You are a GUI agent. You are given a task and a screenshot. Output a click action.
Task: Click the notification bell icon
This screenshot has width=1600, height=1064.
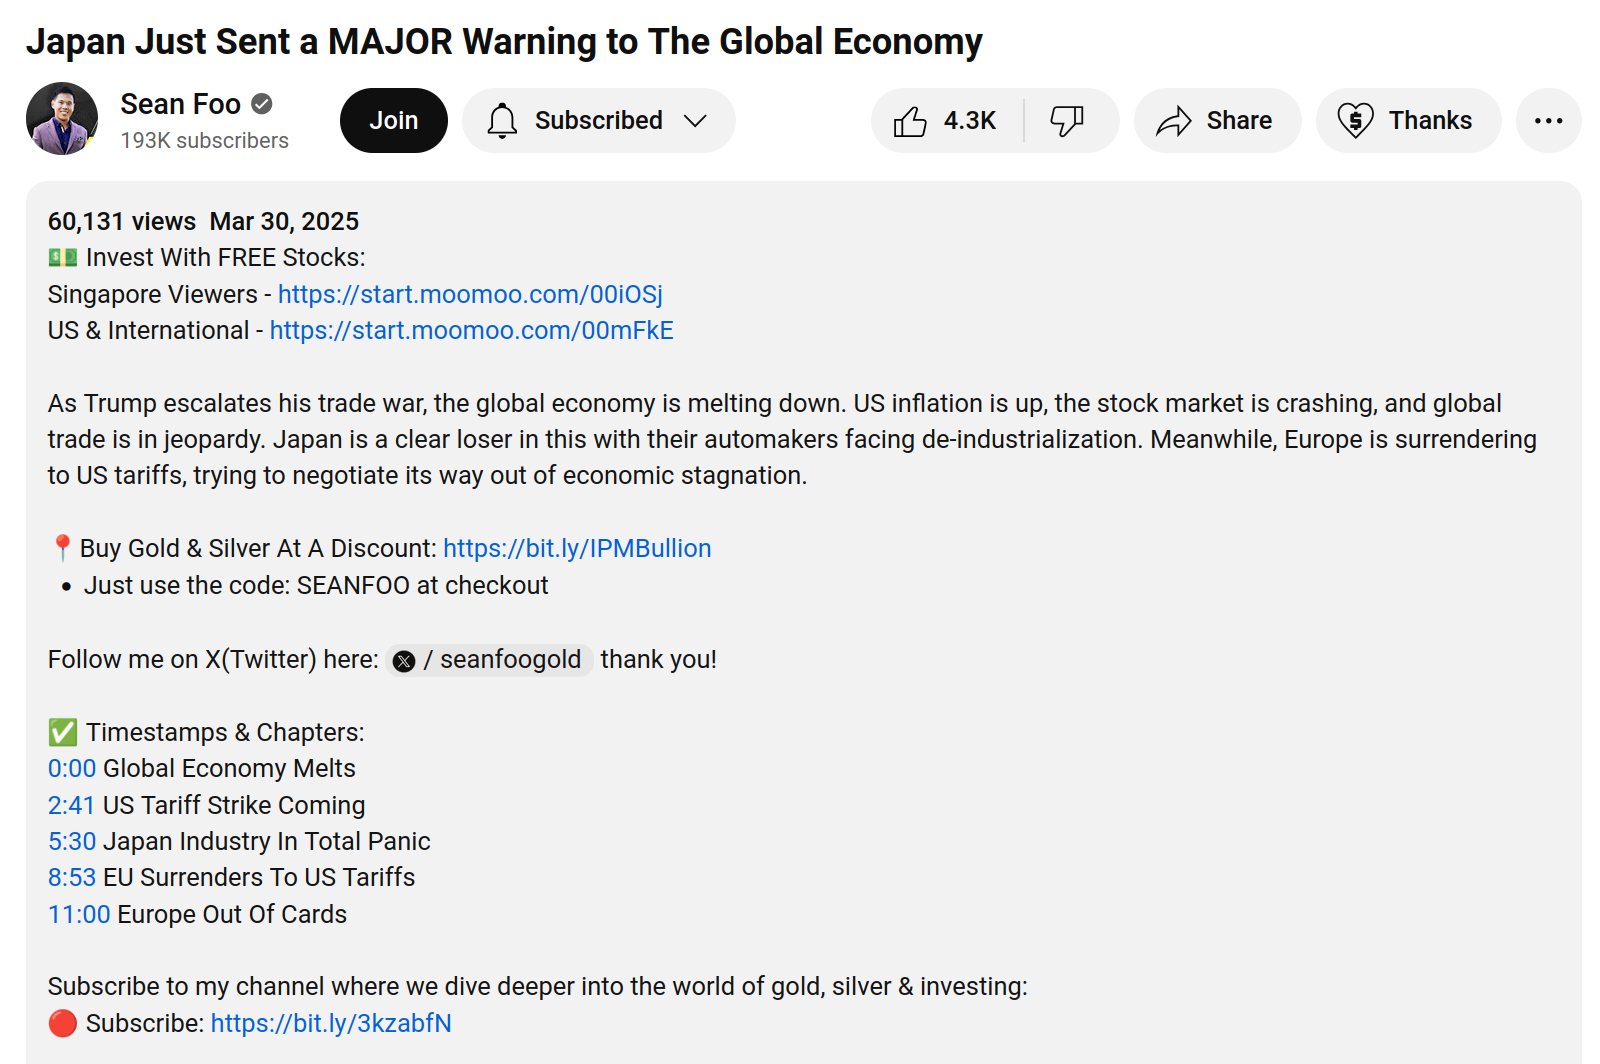[502, 121]
